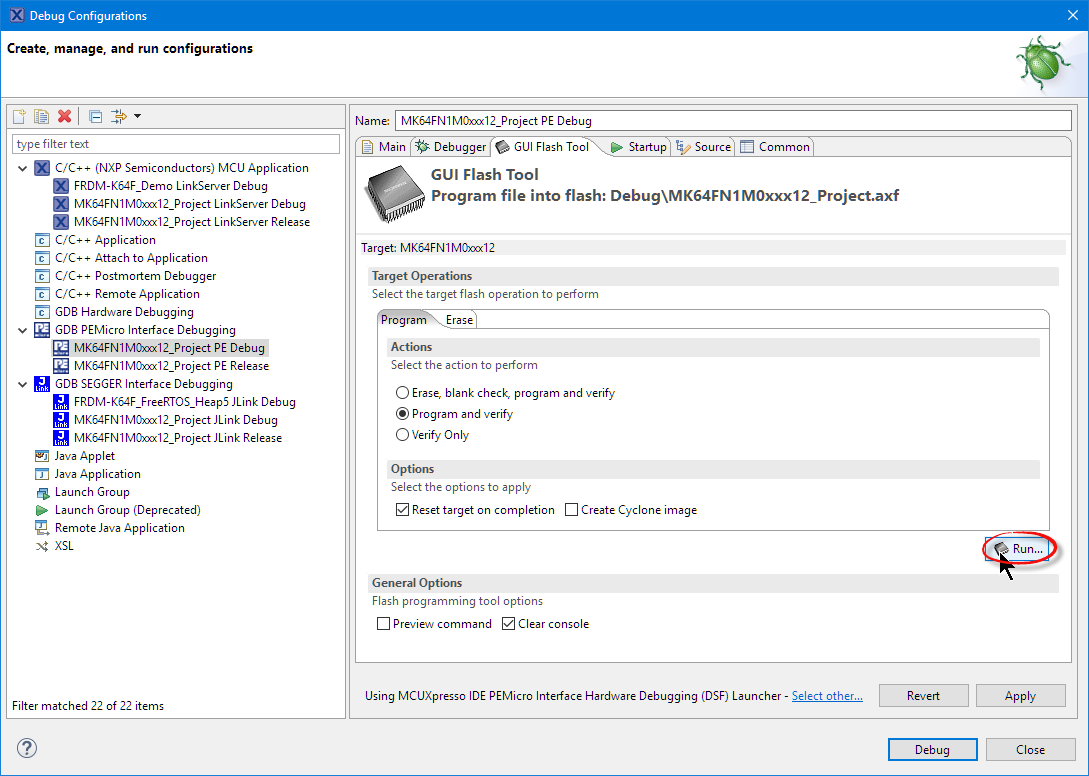Delete selected launch configuration with red X
This screenshot has width=1089, height=776.
click(65, 116)
